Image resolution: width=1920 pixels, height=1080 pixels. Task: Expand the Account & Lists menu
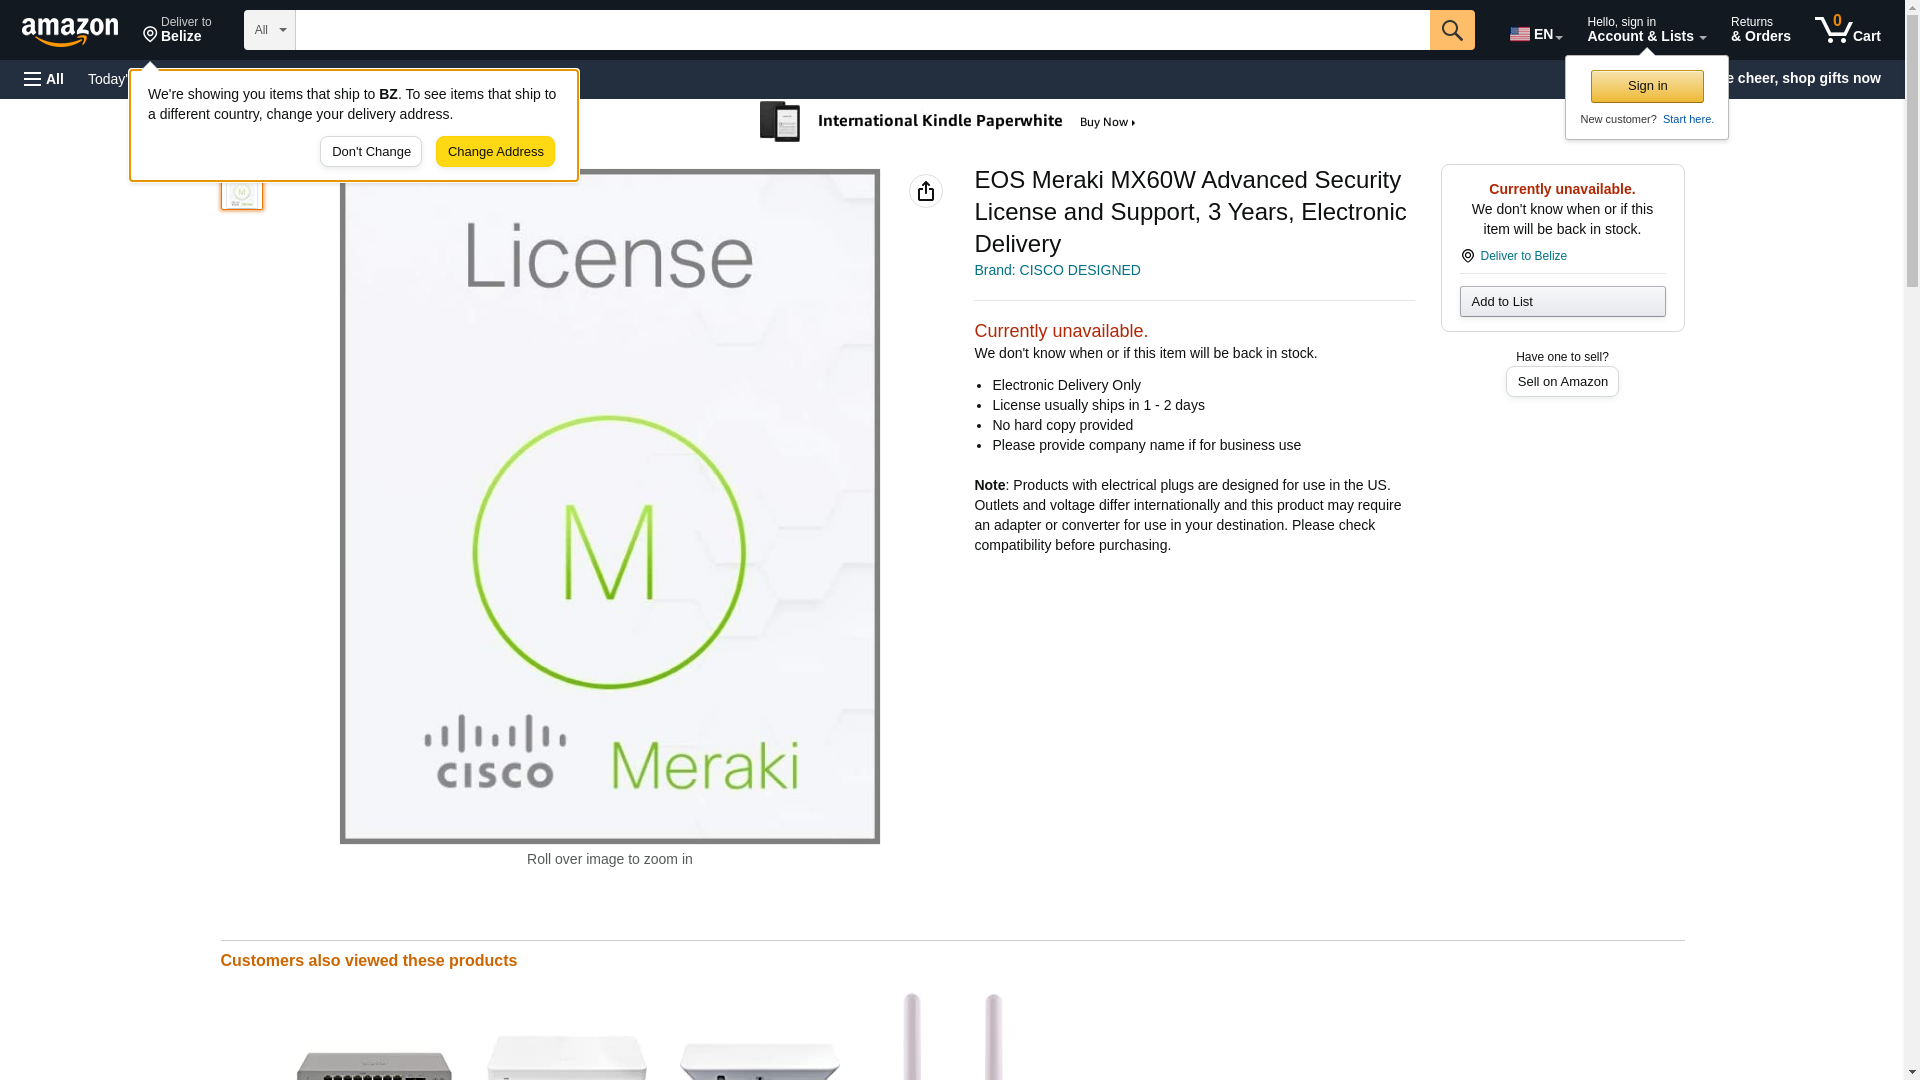pos(1645,30)
